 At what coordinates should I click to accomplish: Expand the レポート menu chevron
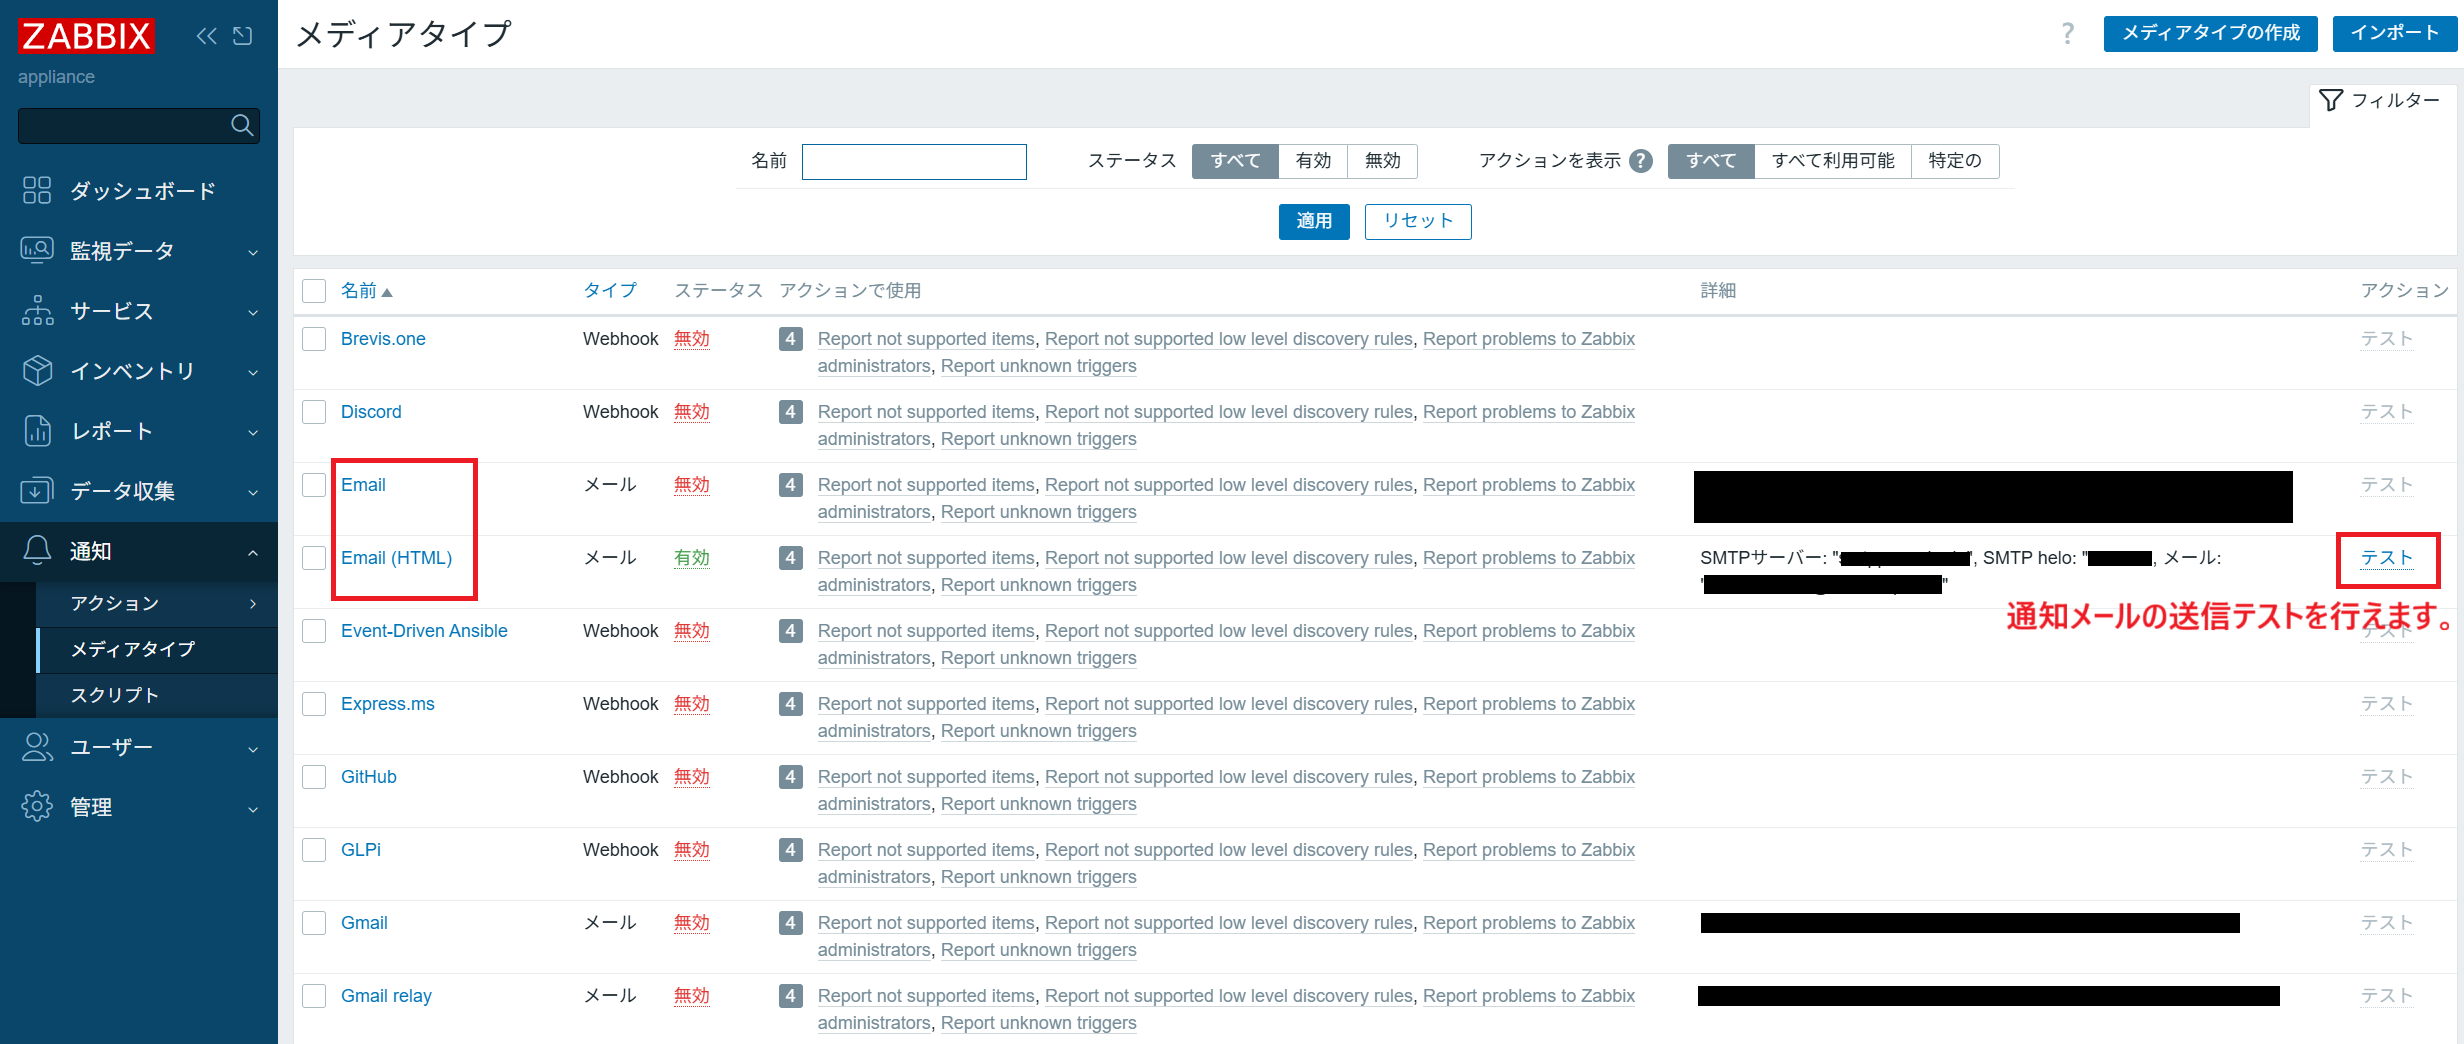pyautogui.click(x=253, y=432)
